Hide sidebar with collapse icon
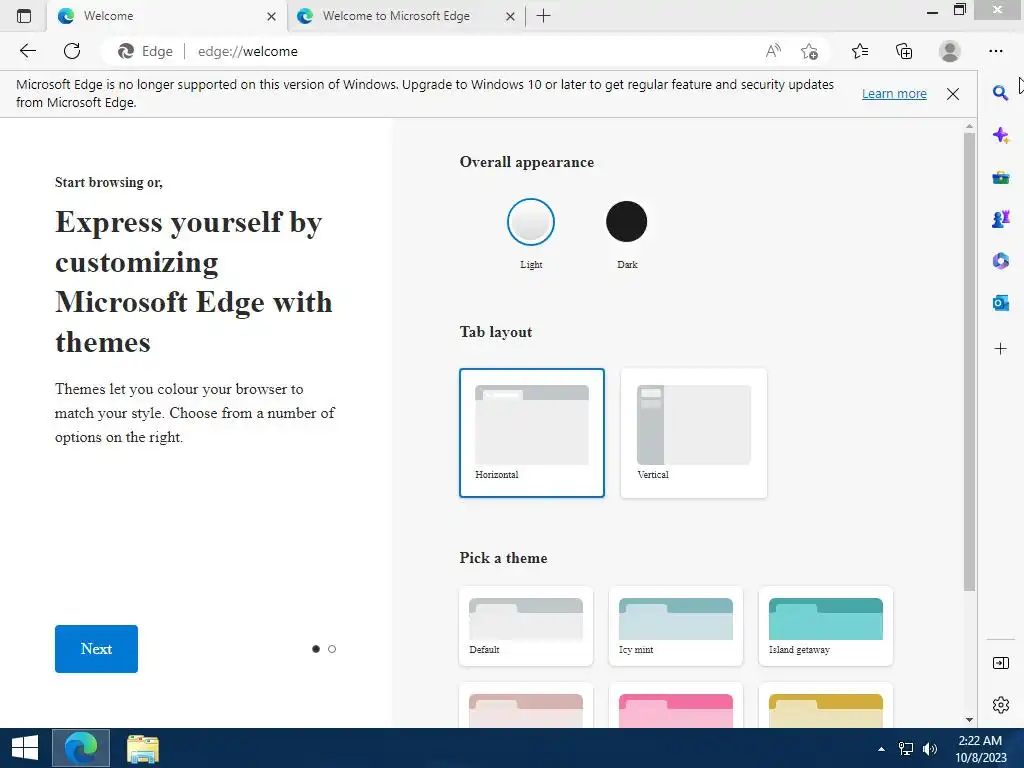The height and width of the screenshot is (768, 1024). pos(1000,664)
